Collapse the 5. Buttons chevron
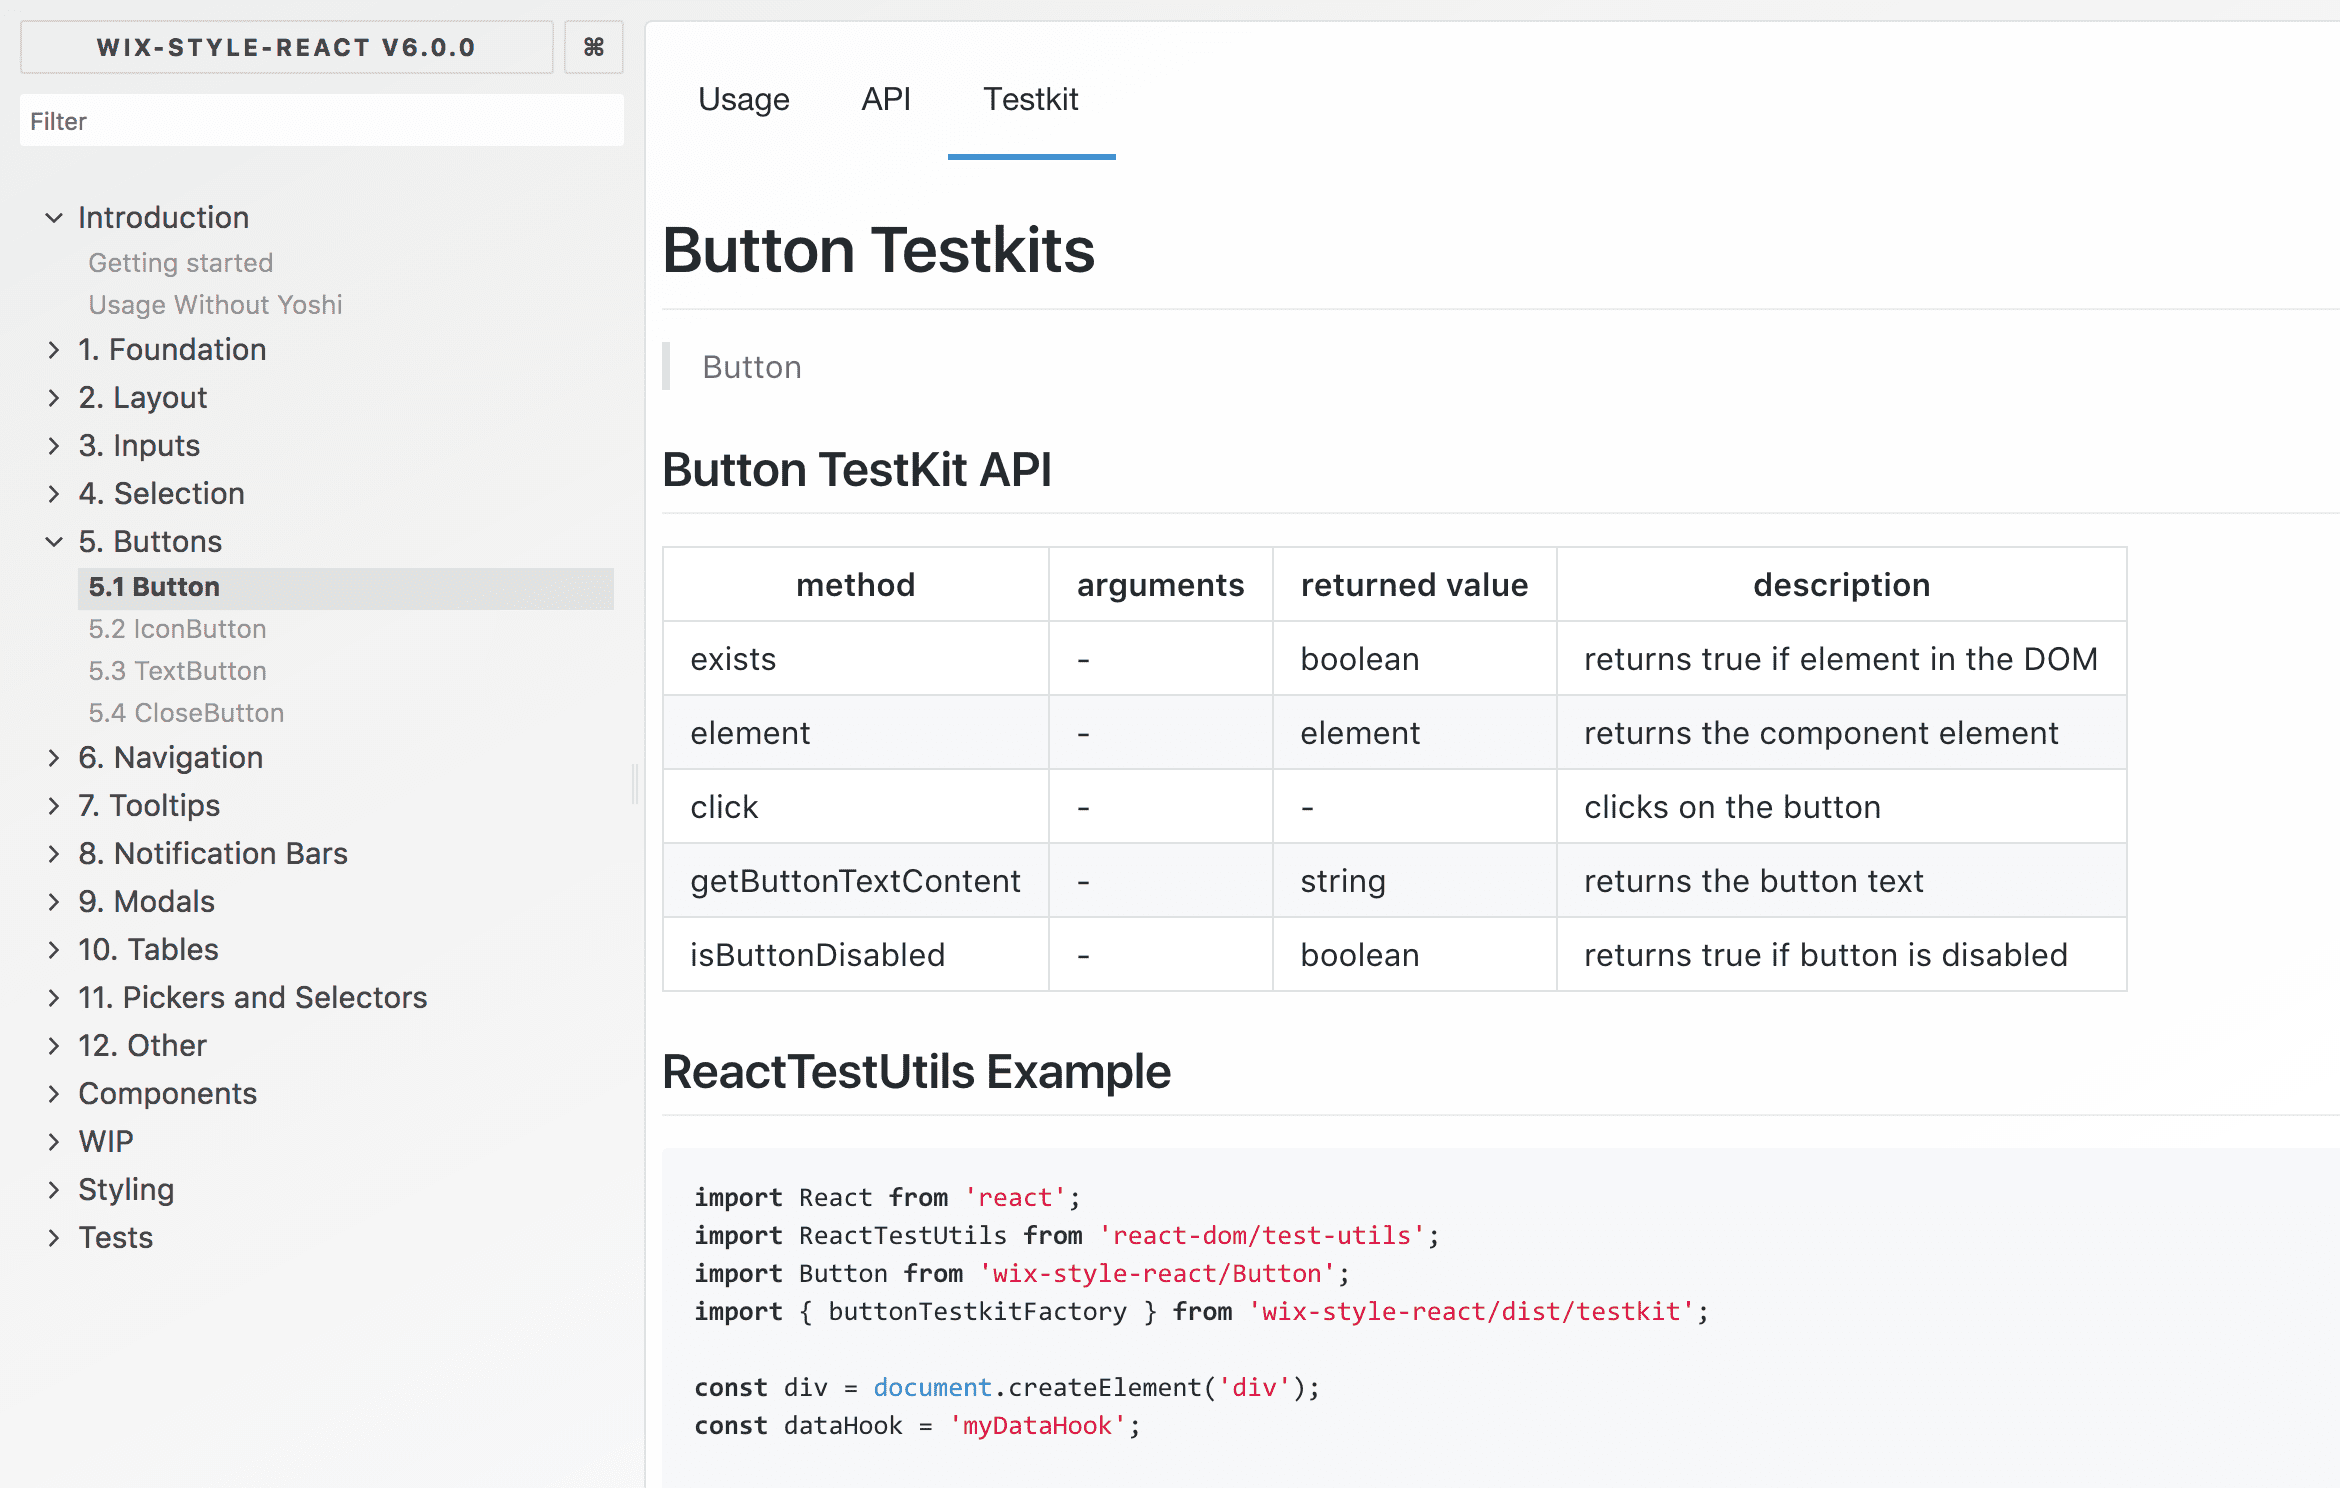The height and width of the screenshot is (1488, 2340). click(54, 542)
